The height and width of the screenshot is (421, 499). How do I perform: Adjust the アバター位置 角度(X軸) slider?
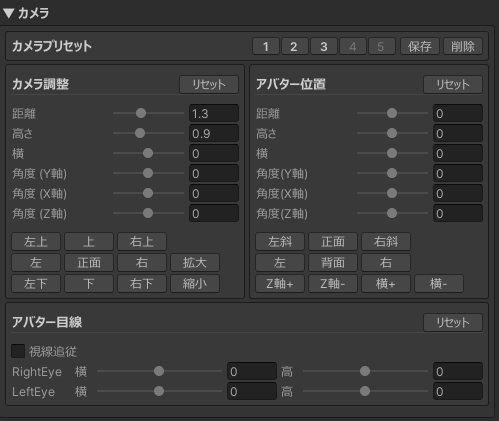(392, 193)
